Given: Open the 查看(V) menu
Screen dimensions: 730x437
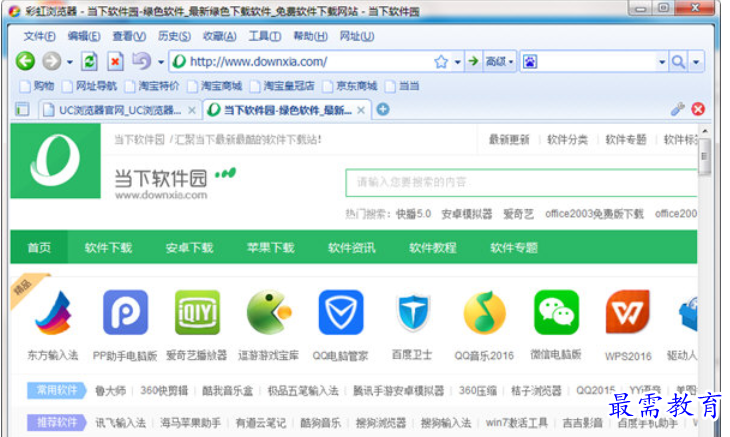Looking at the screenshot, I should 129,36.
